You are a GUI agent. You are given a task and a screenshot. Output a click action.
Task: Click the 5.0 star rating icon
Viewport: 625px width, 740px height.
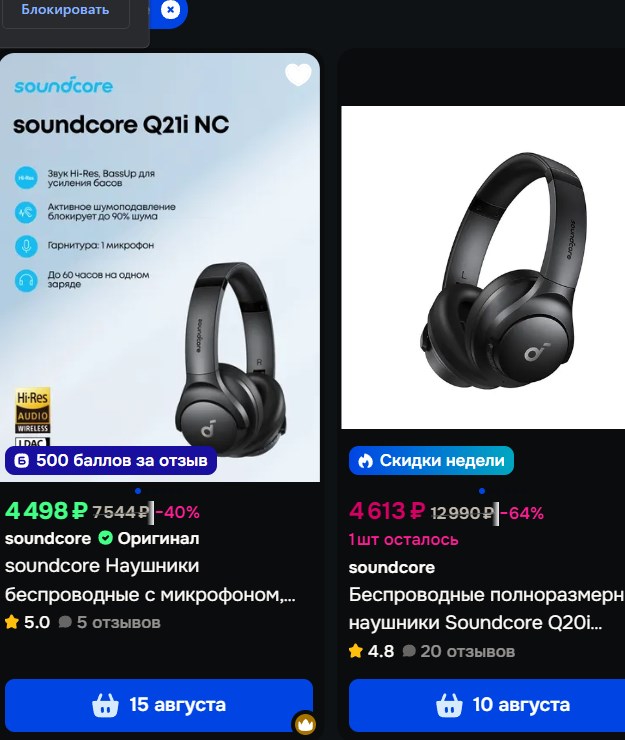pos(12,622)
